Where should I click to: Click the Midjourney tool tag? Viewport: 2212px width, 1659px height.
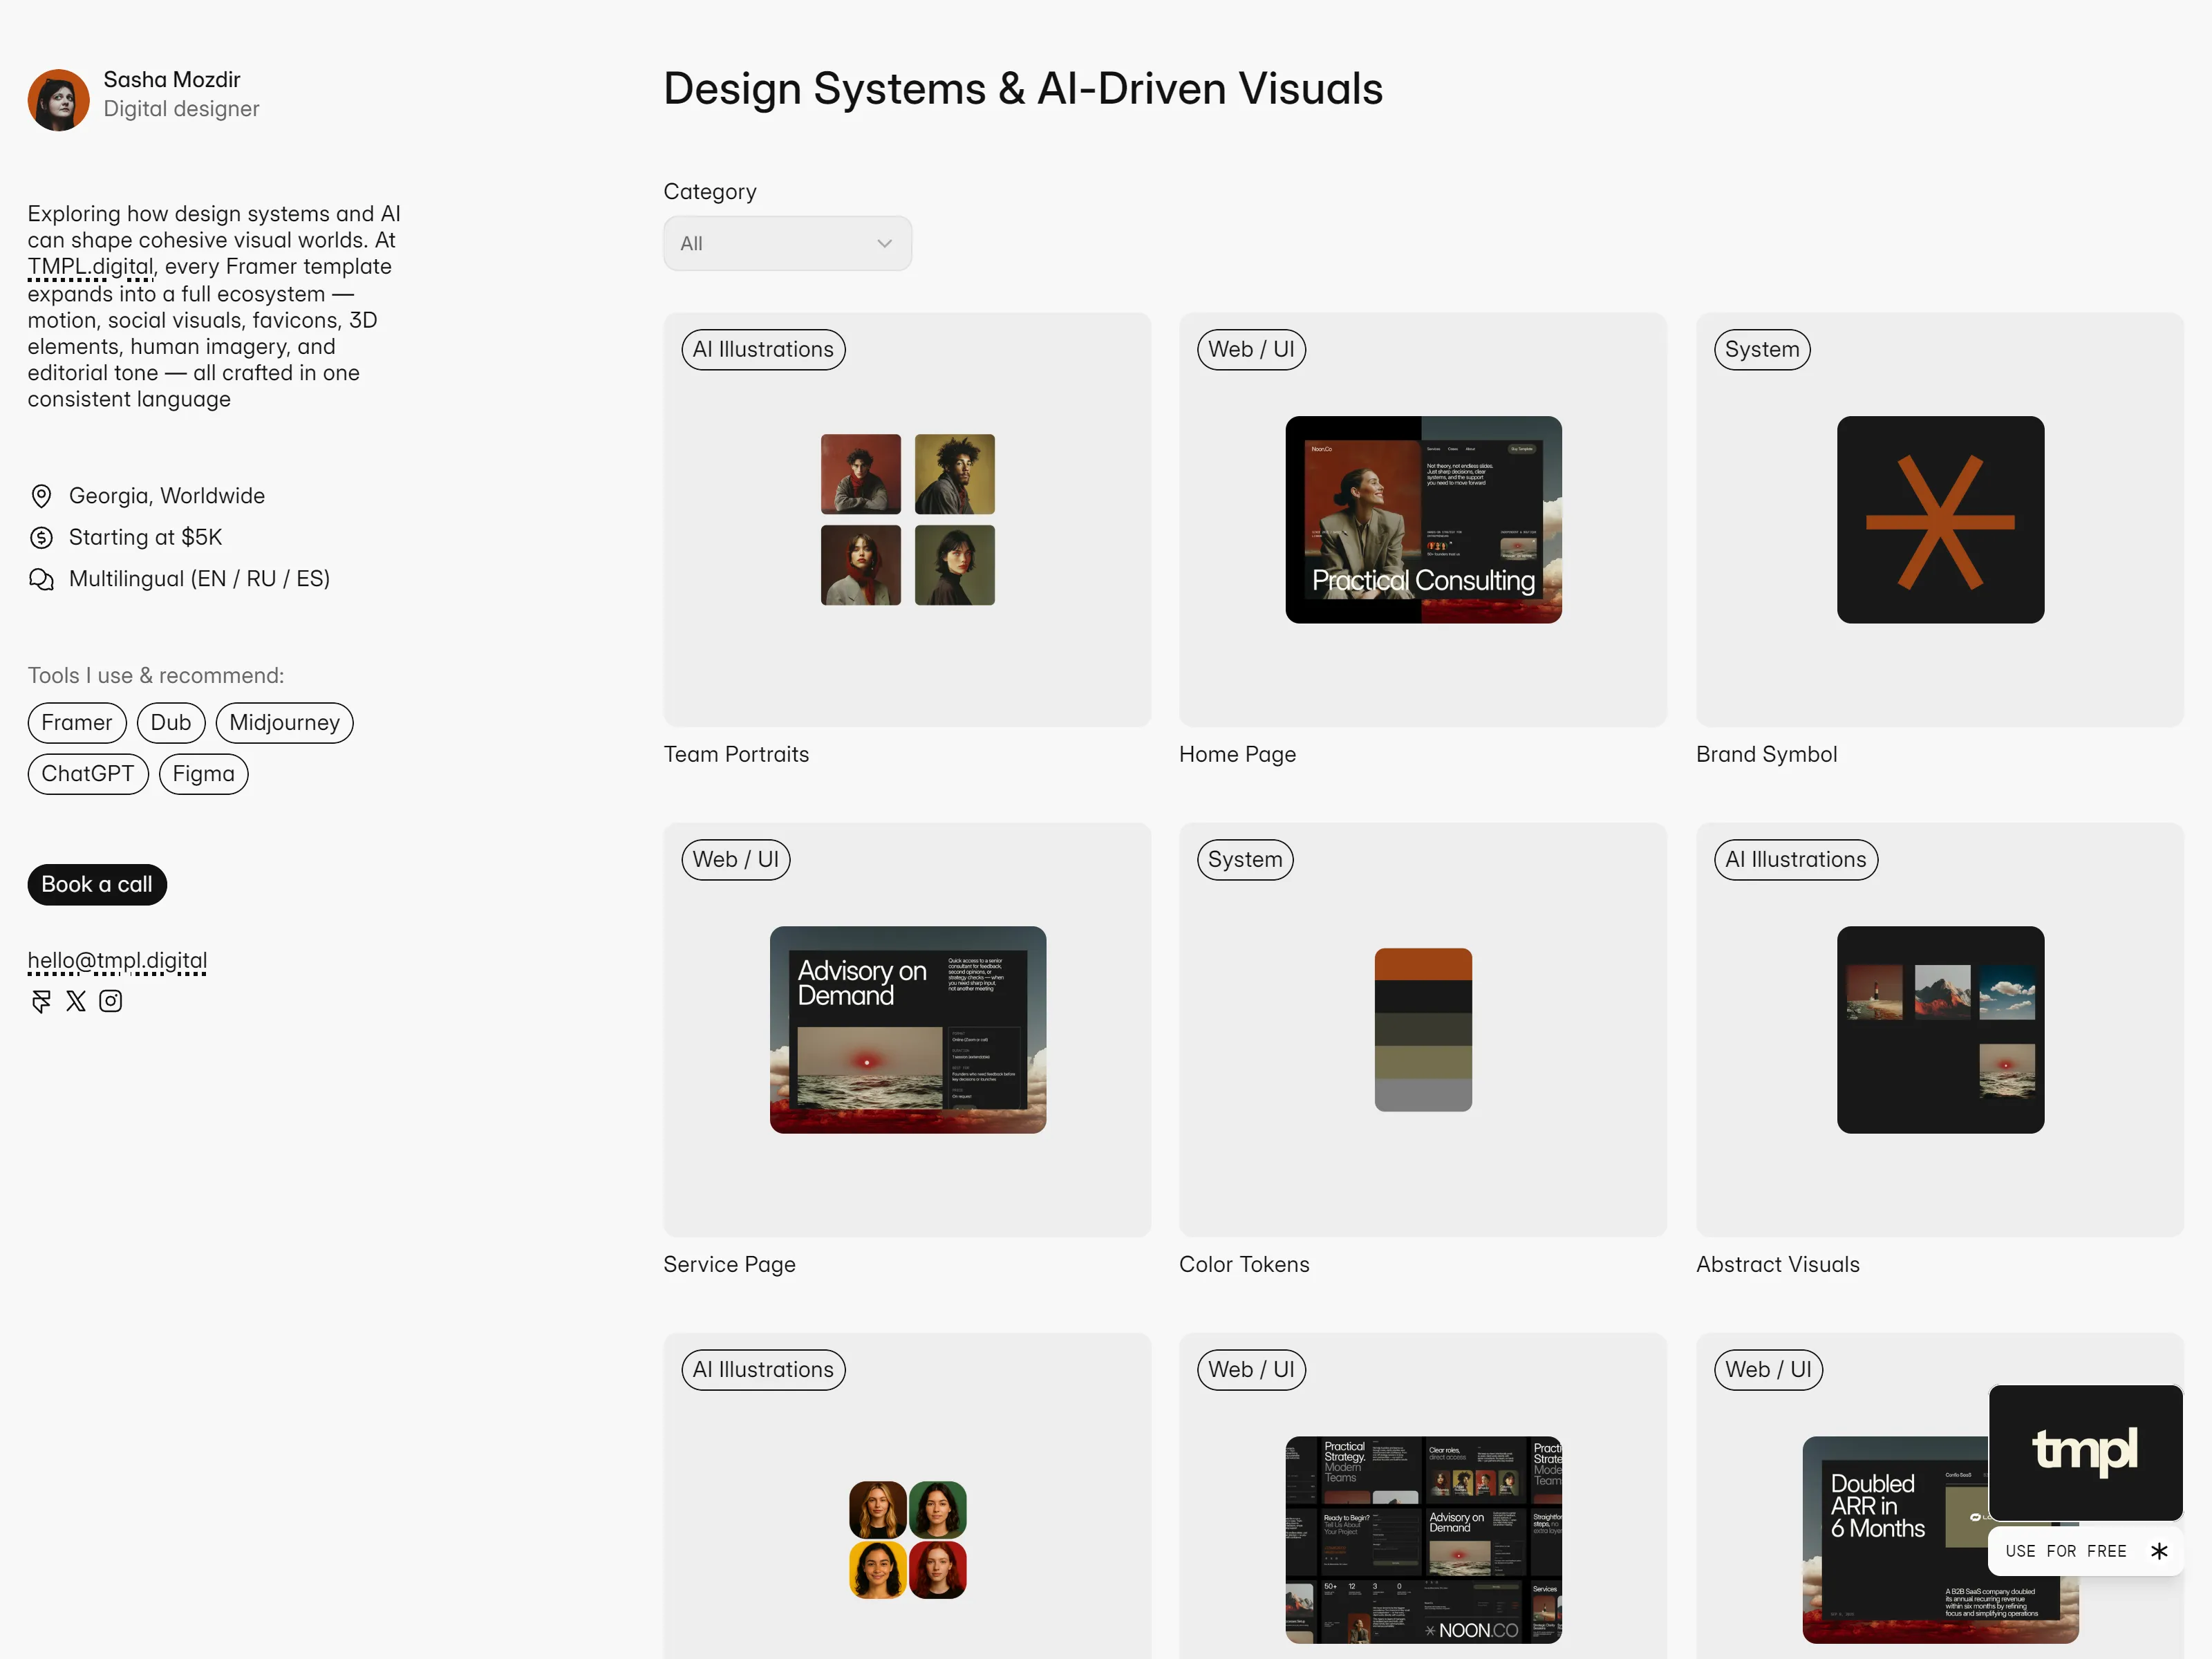click(x=285, y=723)
